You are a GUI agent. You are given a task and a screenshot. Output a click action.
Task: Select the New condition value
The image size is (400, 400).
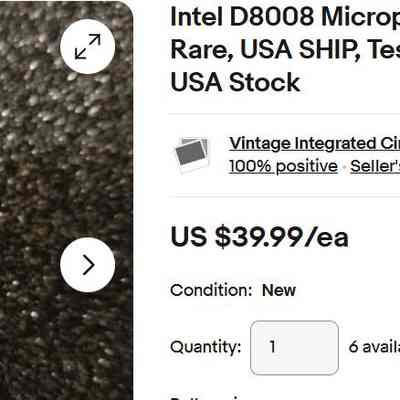[279, 290]
